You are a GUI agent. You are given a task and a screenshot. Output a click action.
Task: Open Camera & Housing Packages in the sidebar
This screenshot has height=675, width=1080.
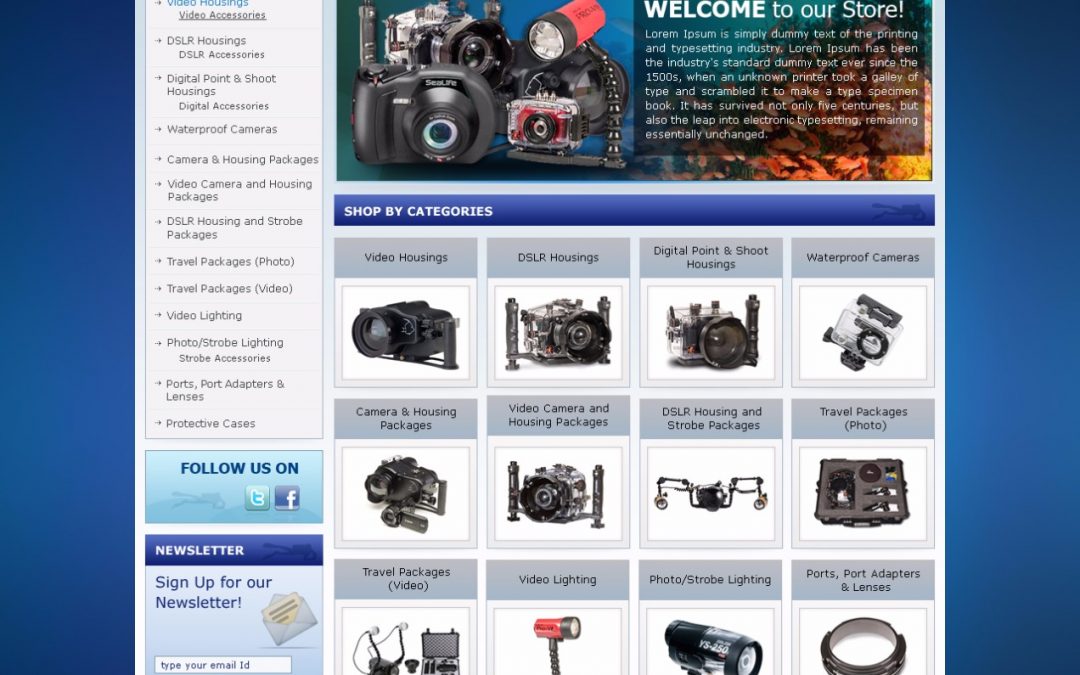click(x=242, y=159)
